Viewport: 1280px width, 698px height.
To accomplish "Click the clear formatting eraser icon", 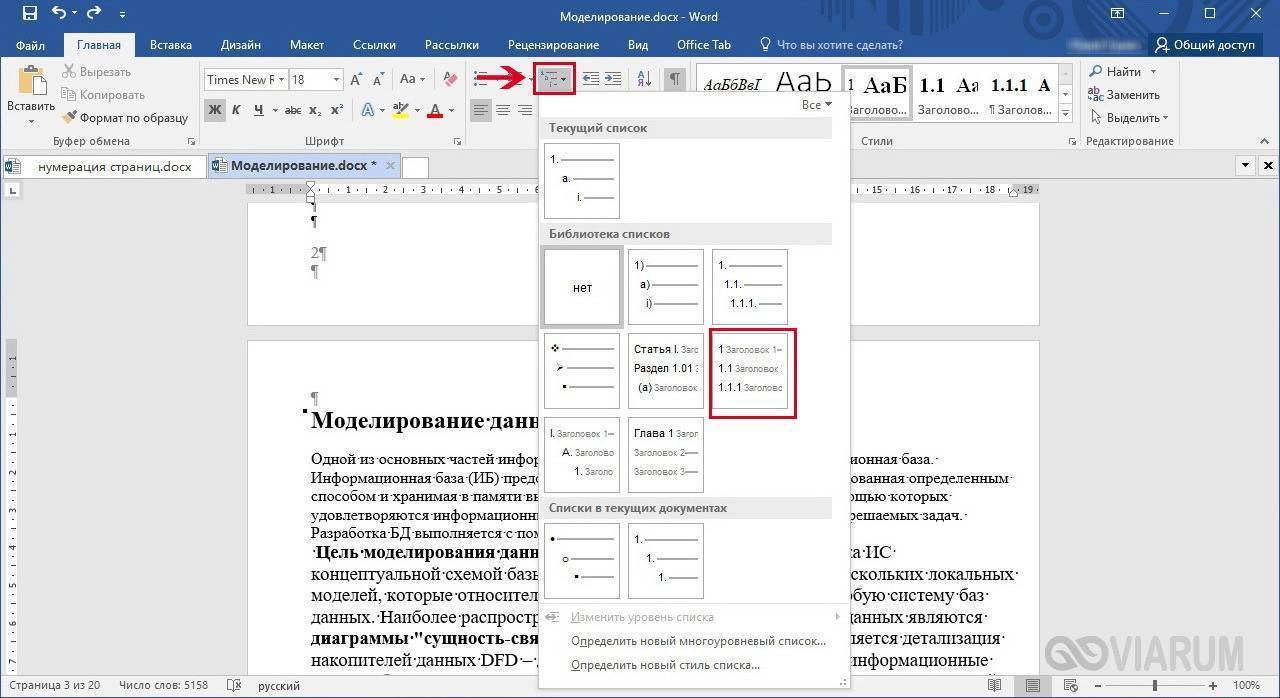I will pyautogui.click(x=450, y=79).
